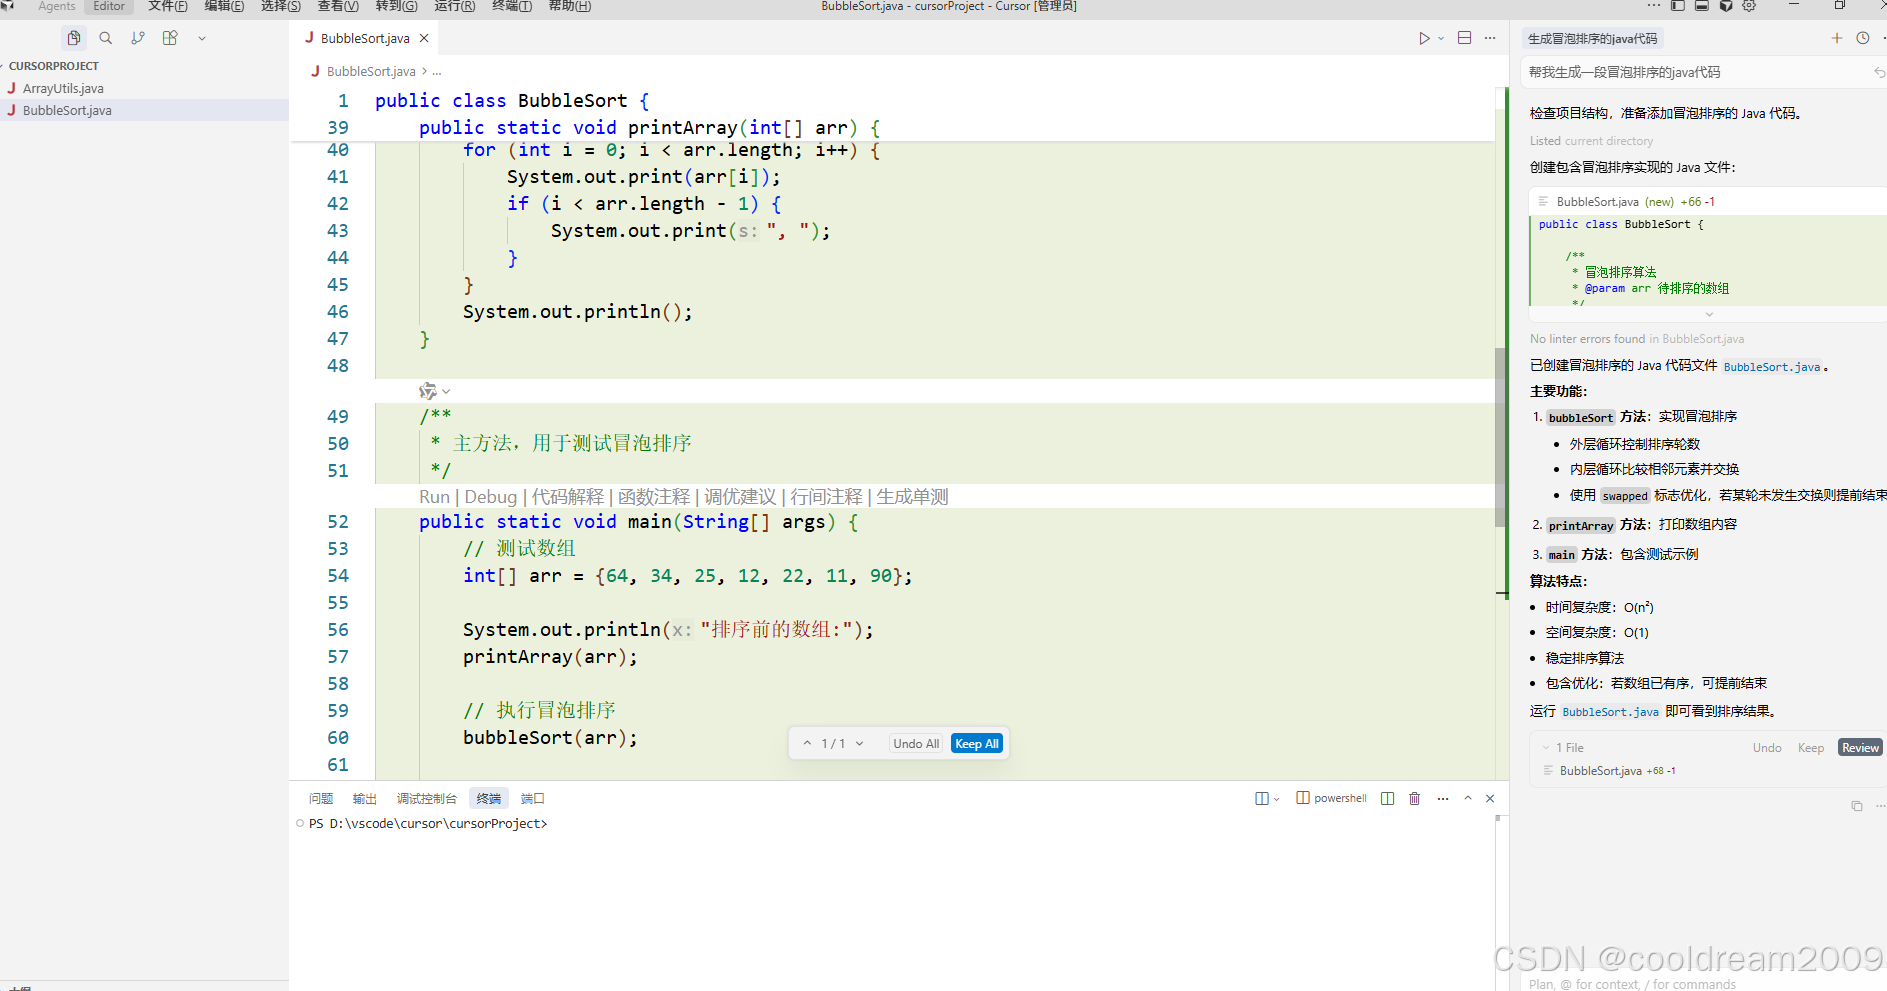Viewport: 1887px width, 991px height.
Task: Click the editor vertical scrollbar thumb
Action: (x=1500, y=437)
